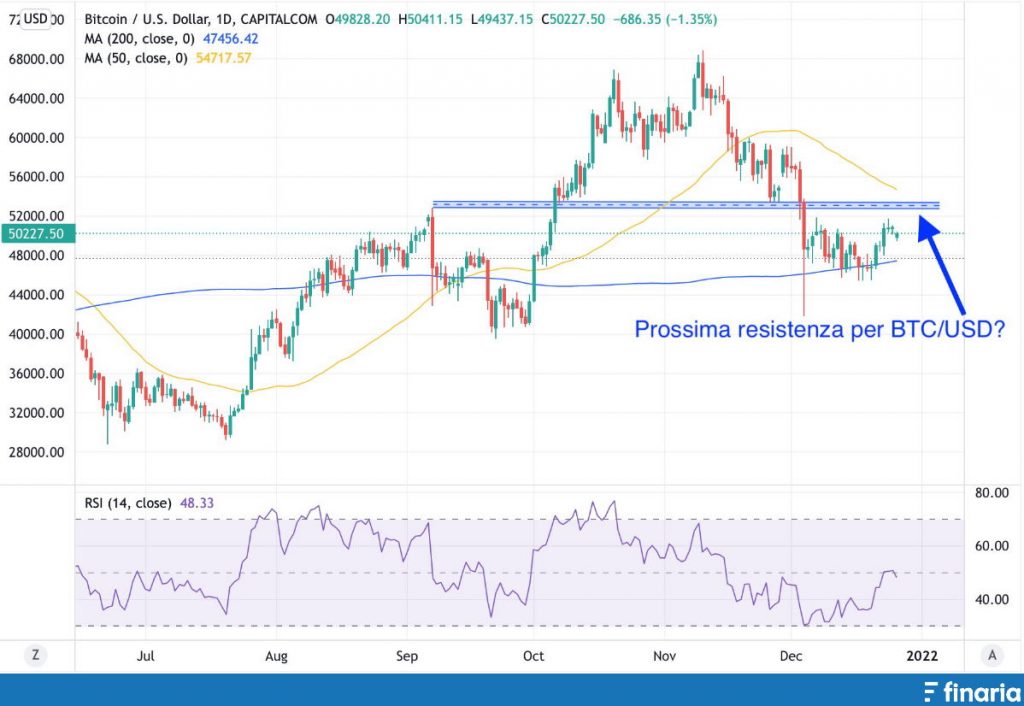
Task: Click the close price value C50227.50
Action: pyautogui.click(x=573, y=20)
